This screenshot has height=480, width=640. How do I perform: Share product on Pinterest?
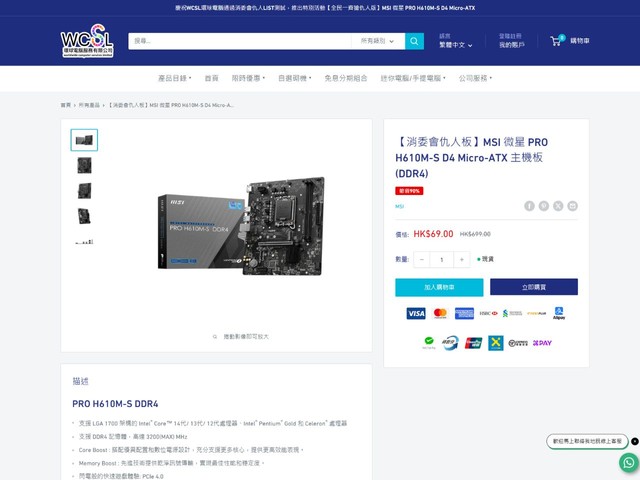544,206
